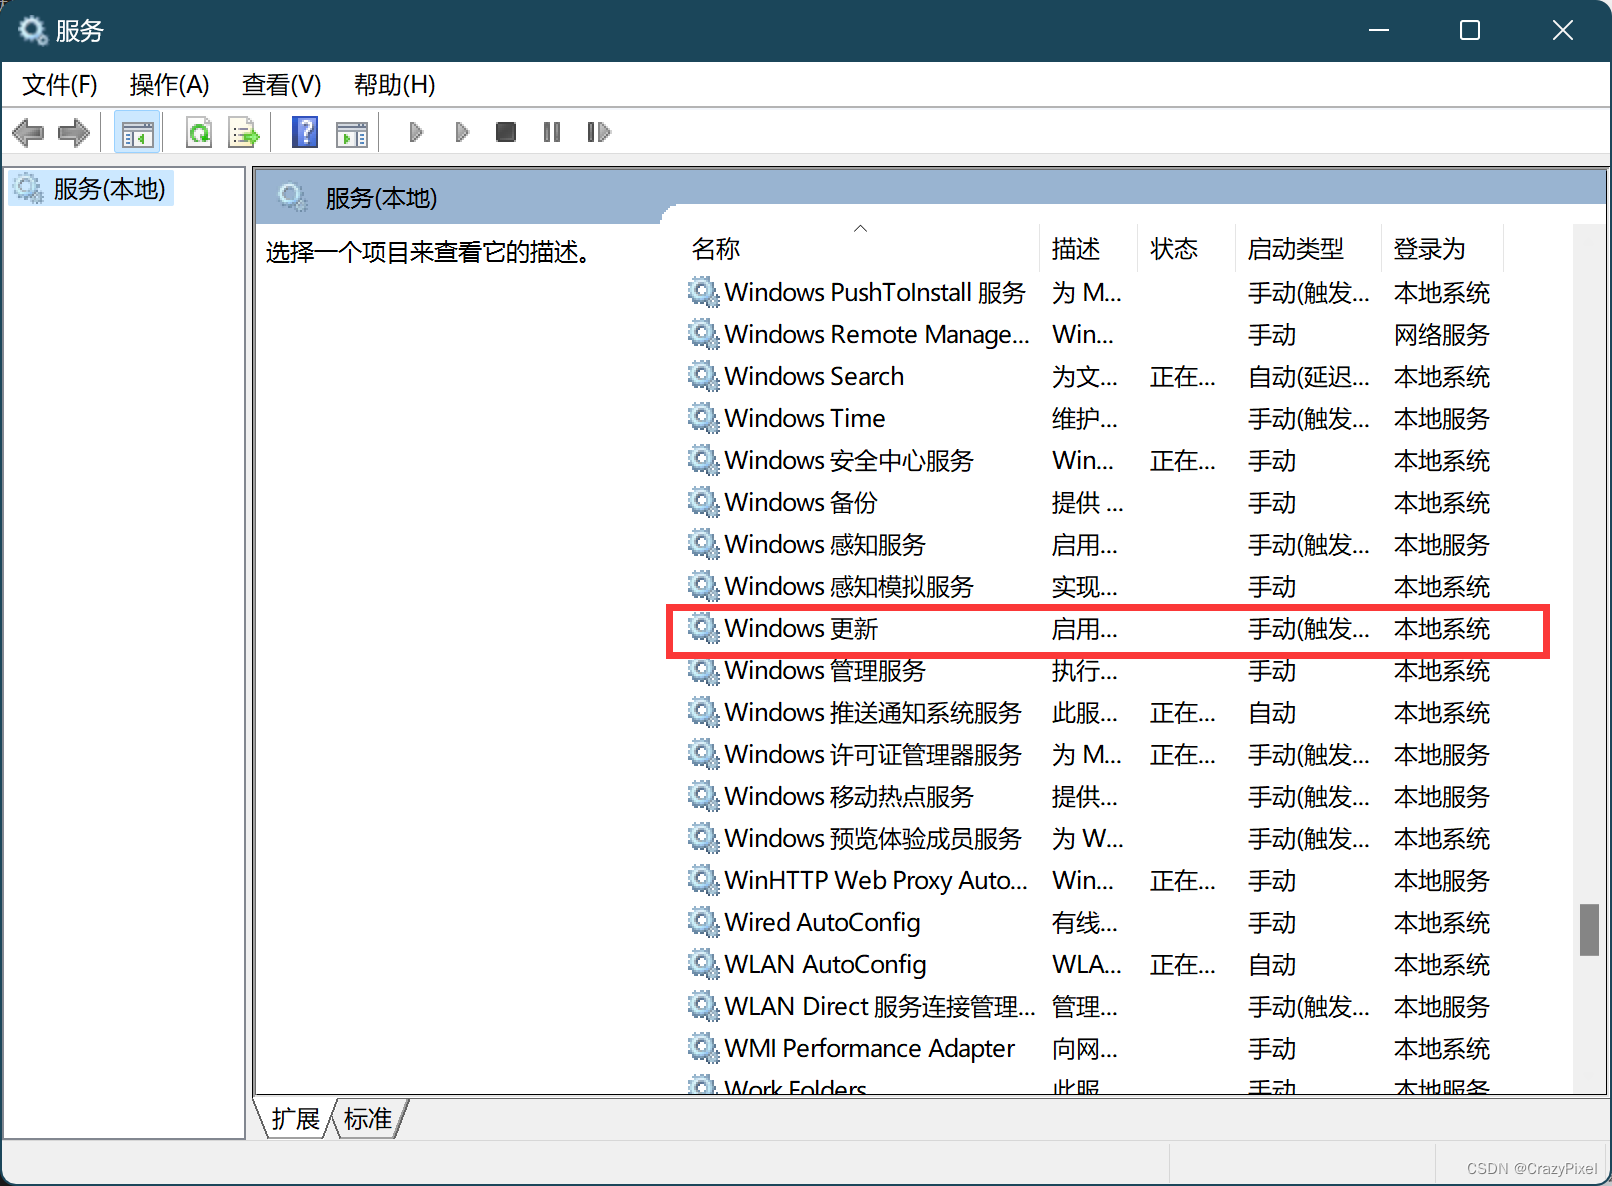This screenshot has height=1186, width=1612.
Task: Click gear icon beside Windows Time
Action: (x=703, y=419)
